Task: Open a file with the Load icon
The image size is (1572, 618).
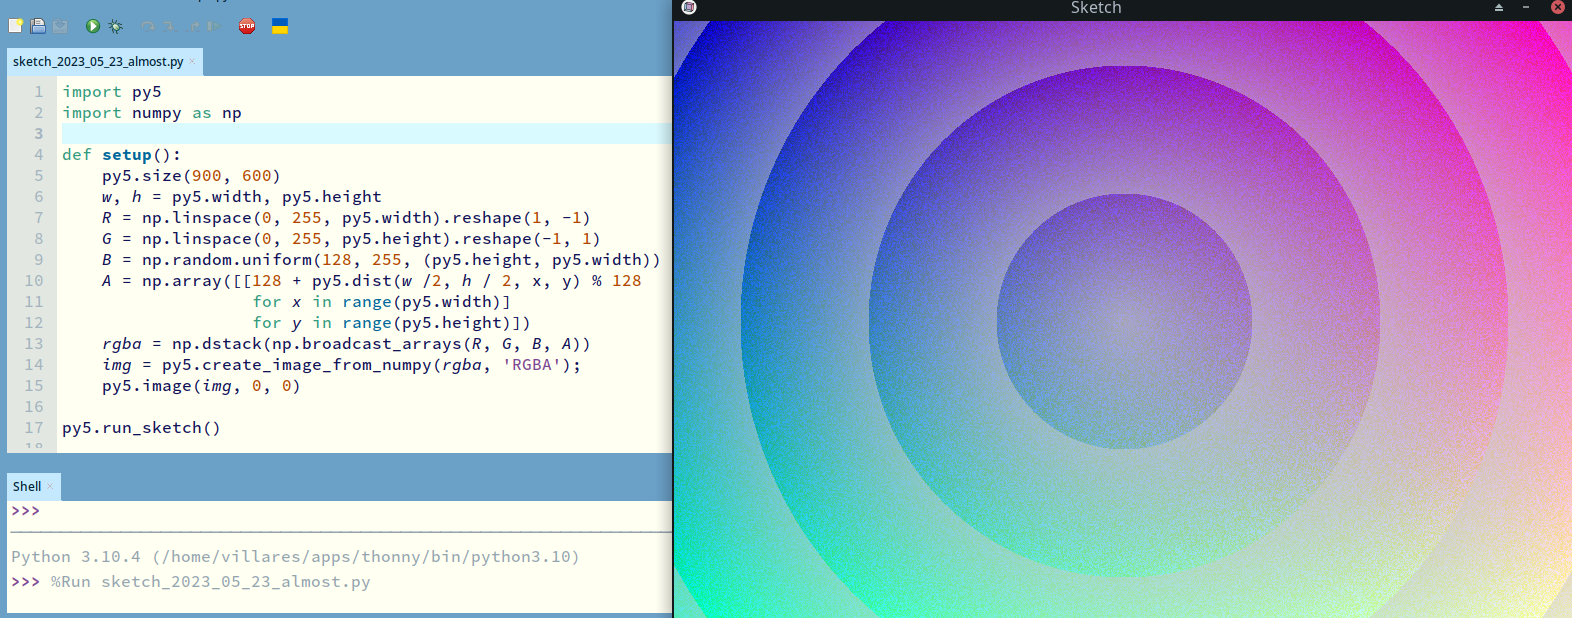Action: point(38,26)
